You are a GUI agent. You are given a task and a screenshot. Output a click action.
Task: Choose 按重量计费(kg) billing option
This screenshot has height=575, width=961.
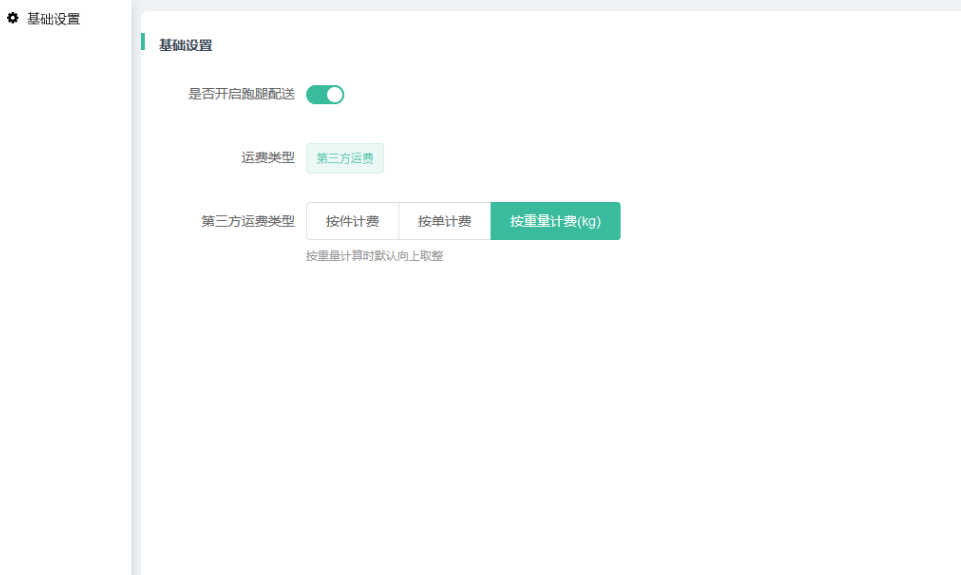point(555,221)
